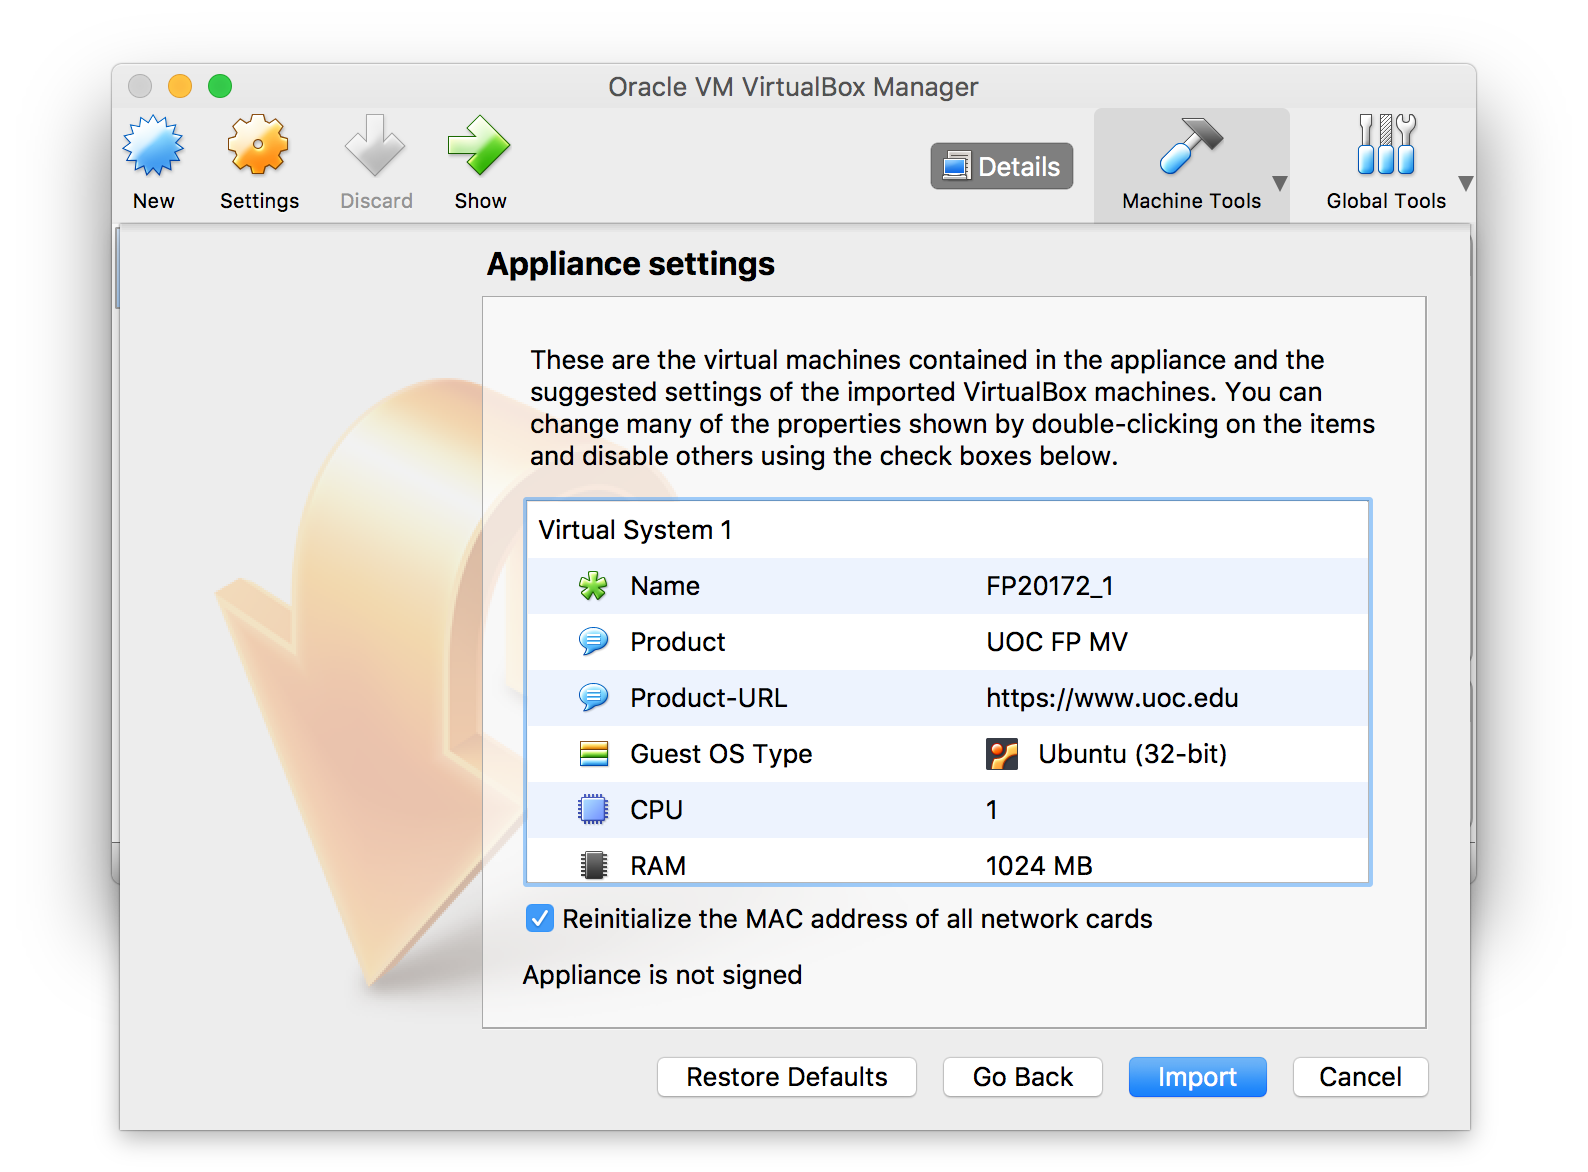Select the Machine Tools hammer icon
Image resolution: width=1588 pixels, height=1172 pixels.
(1190, 146)
